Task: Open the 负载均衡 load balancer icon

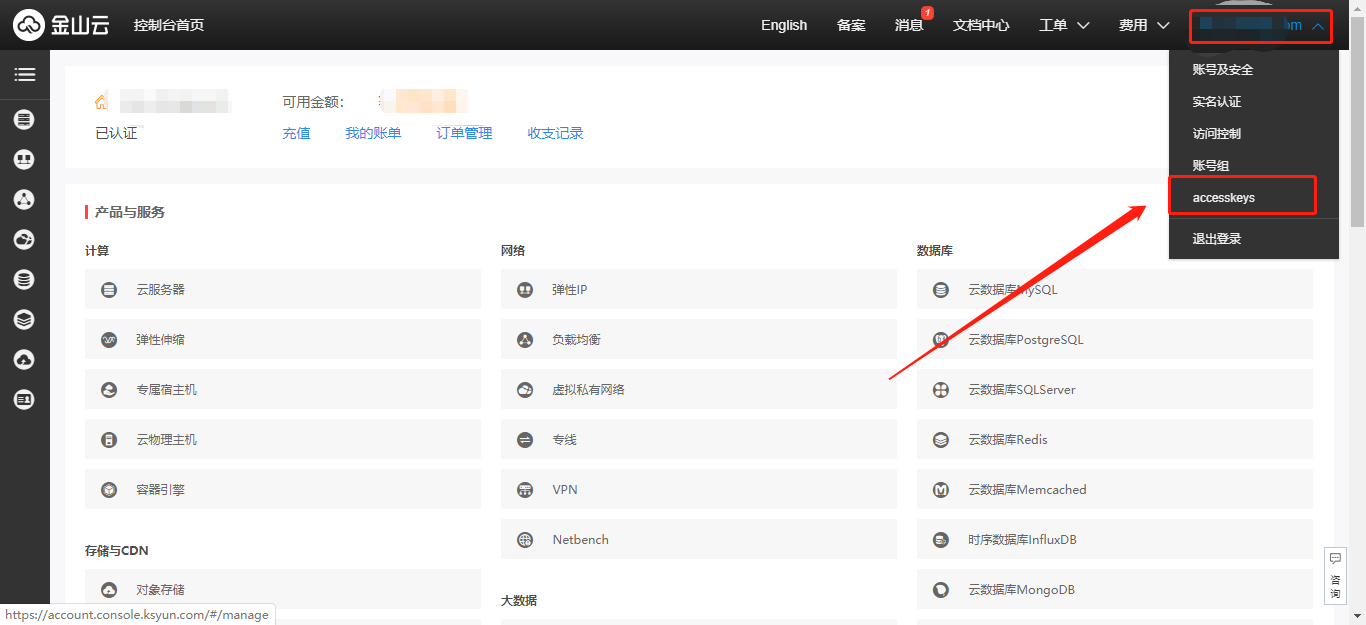Action: point(525,340)
